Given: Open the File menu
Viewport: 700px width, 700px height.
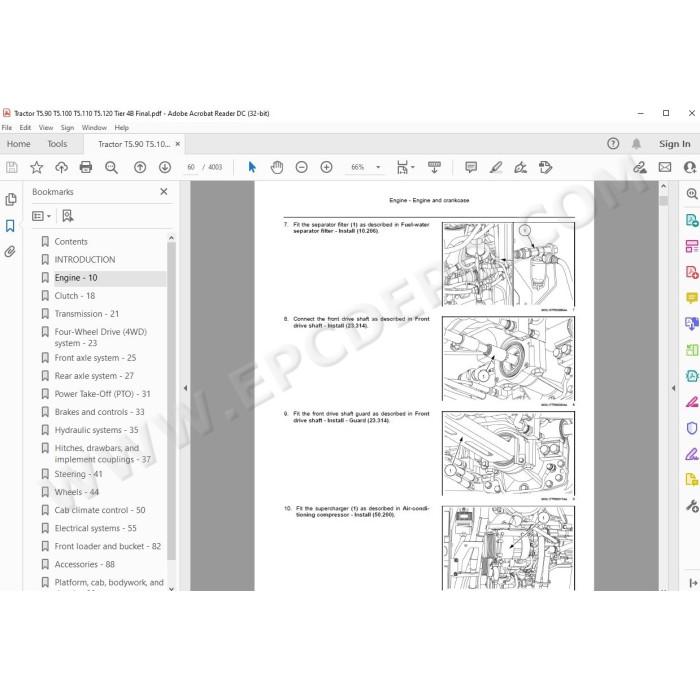Looking at the screenshot, I should click(x=7, y=128).
